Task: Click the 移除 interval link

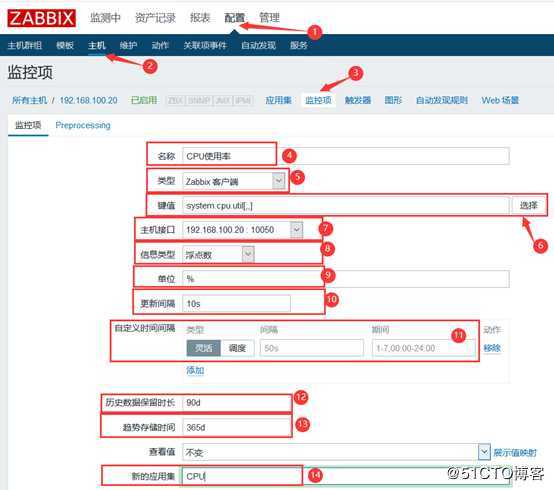Action: click(492, 348)
